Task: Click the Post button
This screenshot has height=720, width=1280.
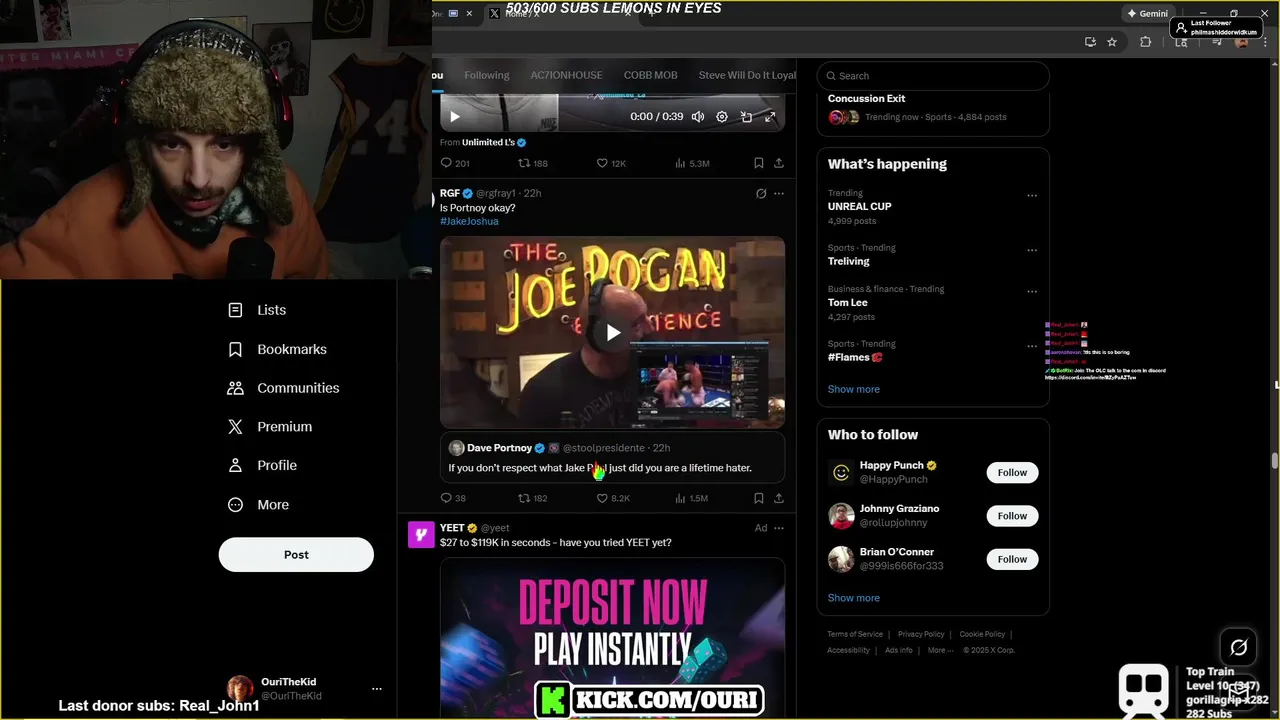Action: (x=296, y=555)
